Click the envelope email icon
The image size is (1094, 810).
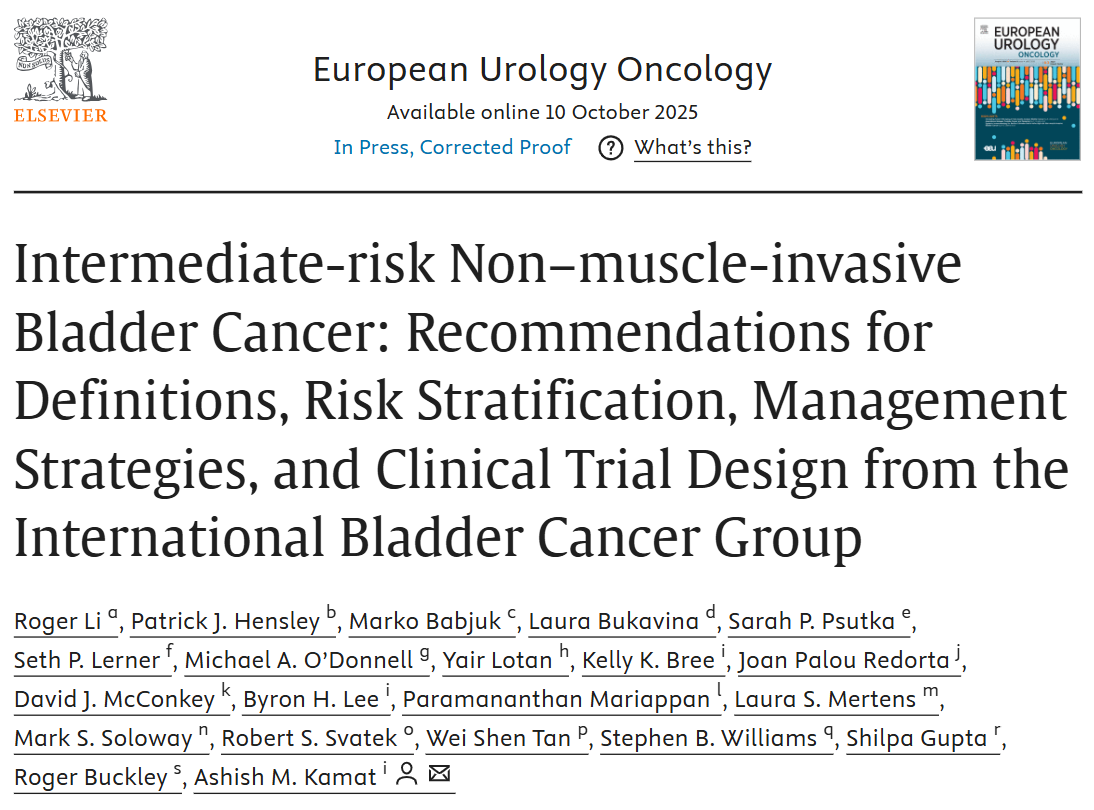[439, 774]
